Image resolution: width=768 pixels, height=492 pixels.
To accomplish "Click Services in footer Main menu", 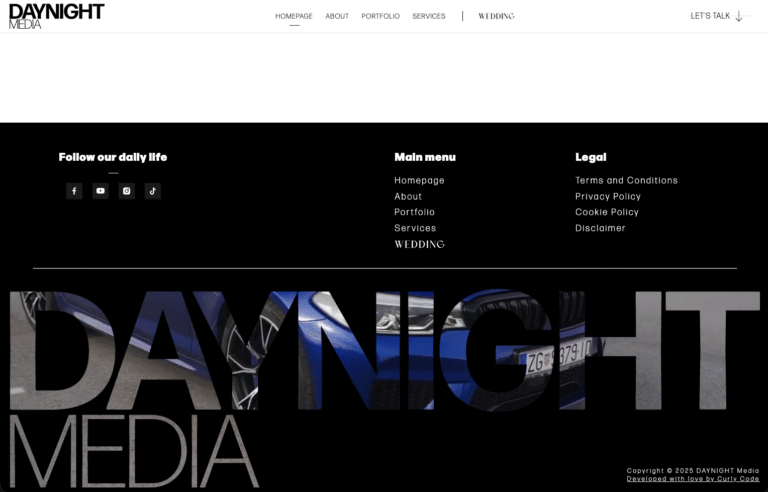I will (x=415, y=228).
